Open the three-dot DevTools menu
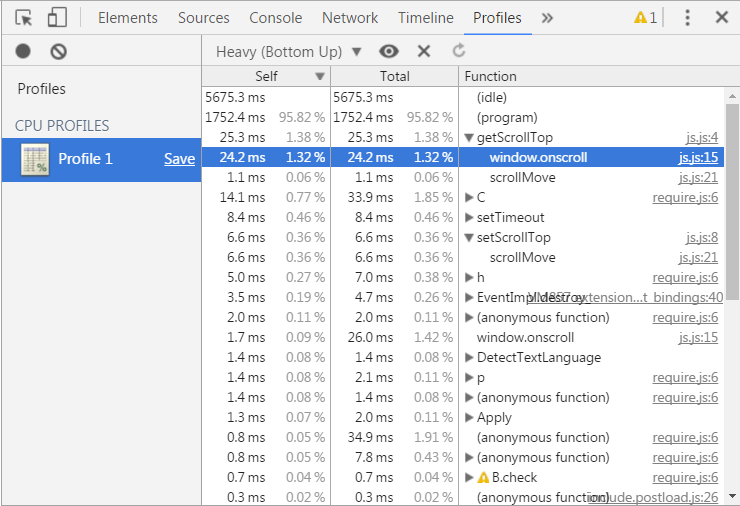Viewport: 740px width, 506px height. click(x=687, y=18)
